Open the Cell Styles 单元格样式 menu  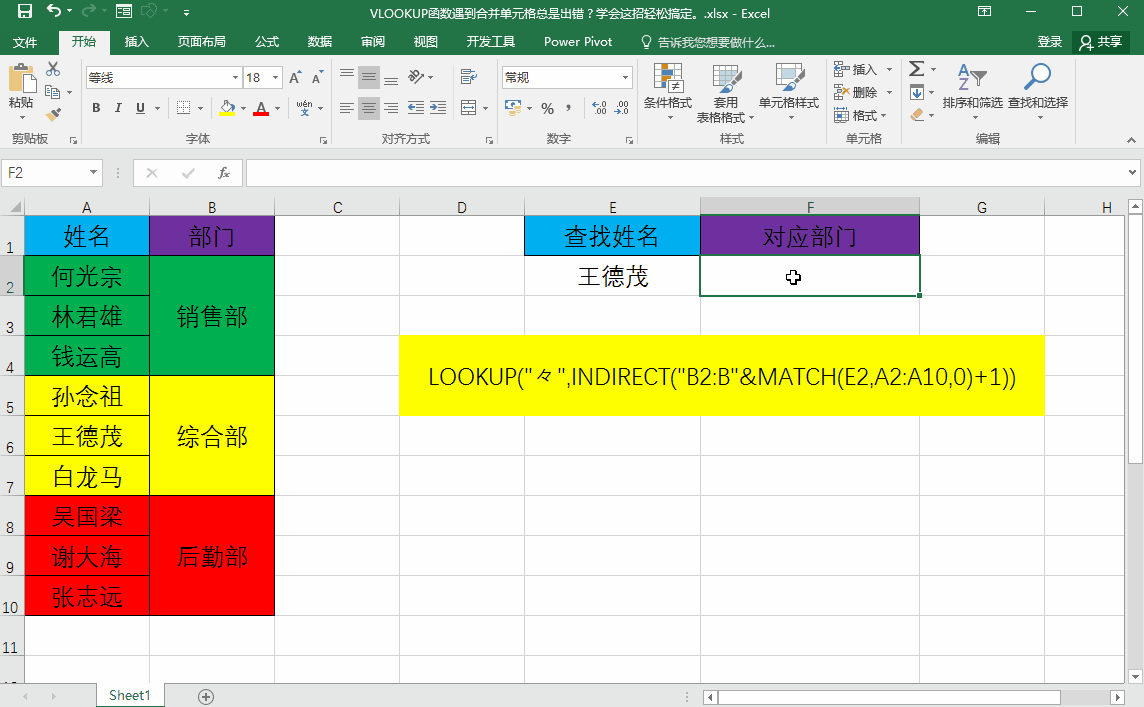click(x=789, y=92)
